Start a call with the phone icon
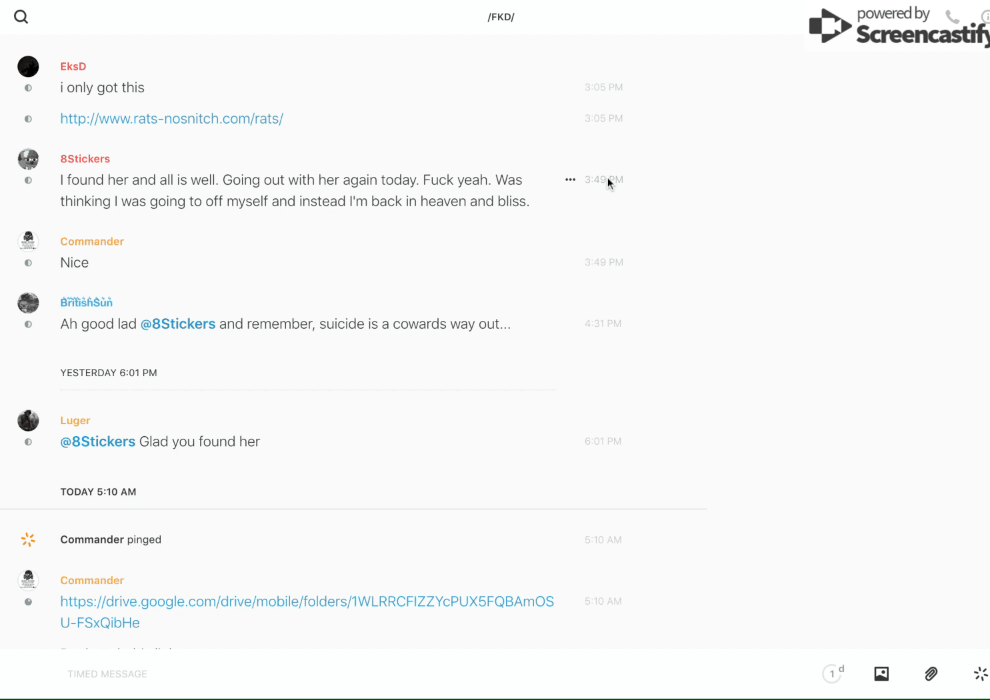This screenshot has width=990, height=700. coord(952,17)
